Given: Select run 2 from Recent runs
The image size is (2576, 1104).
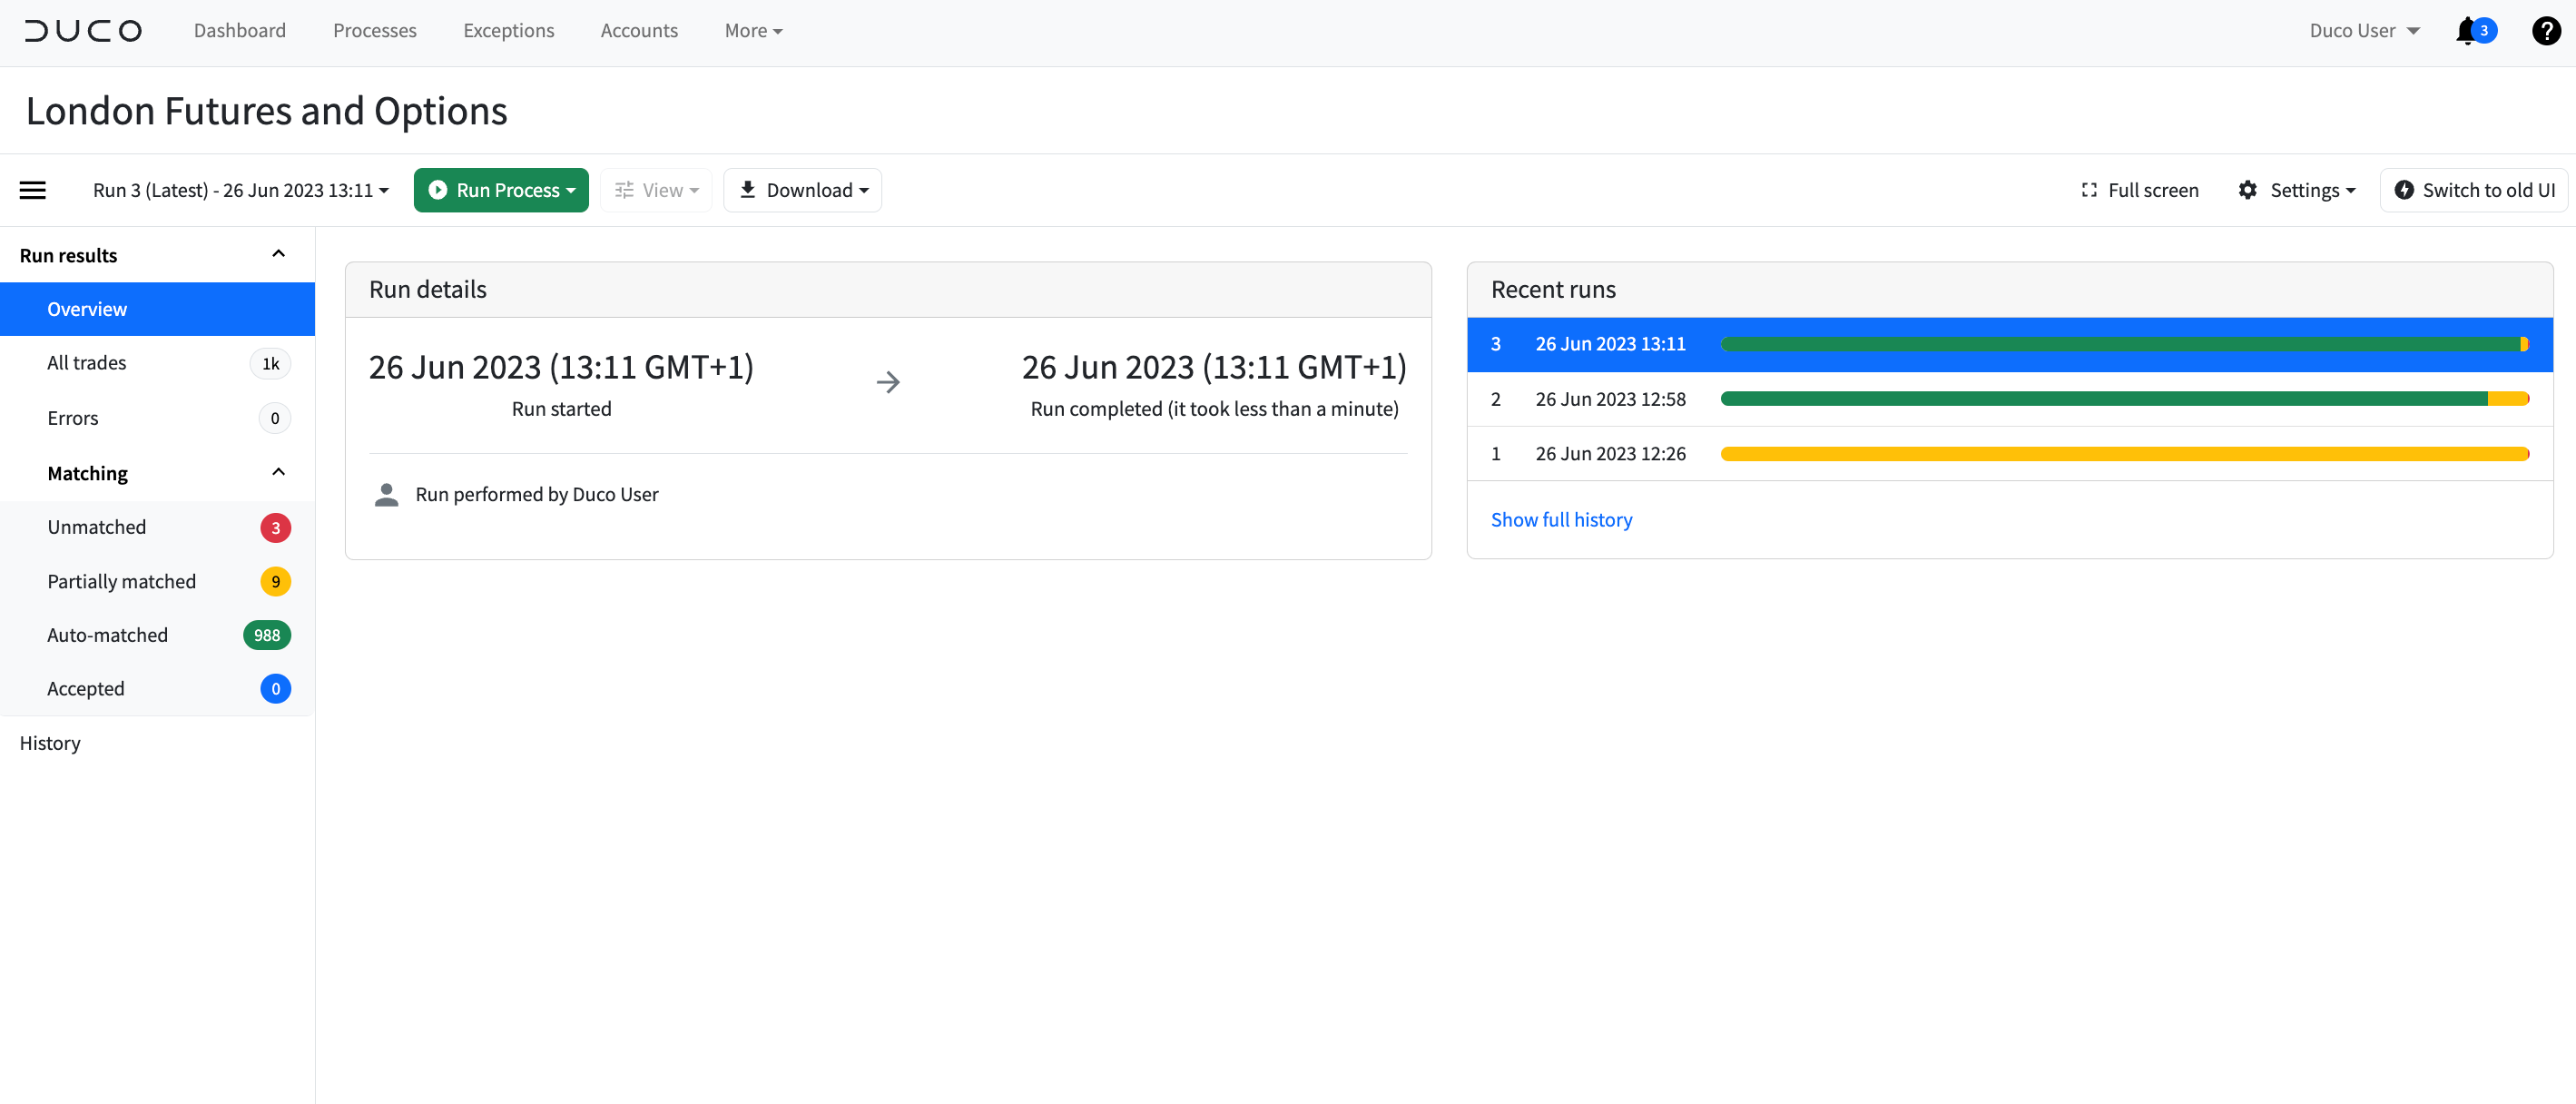Looking at the screenshot, I should point(1611,398).
